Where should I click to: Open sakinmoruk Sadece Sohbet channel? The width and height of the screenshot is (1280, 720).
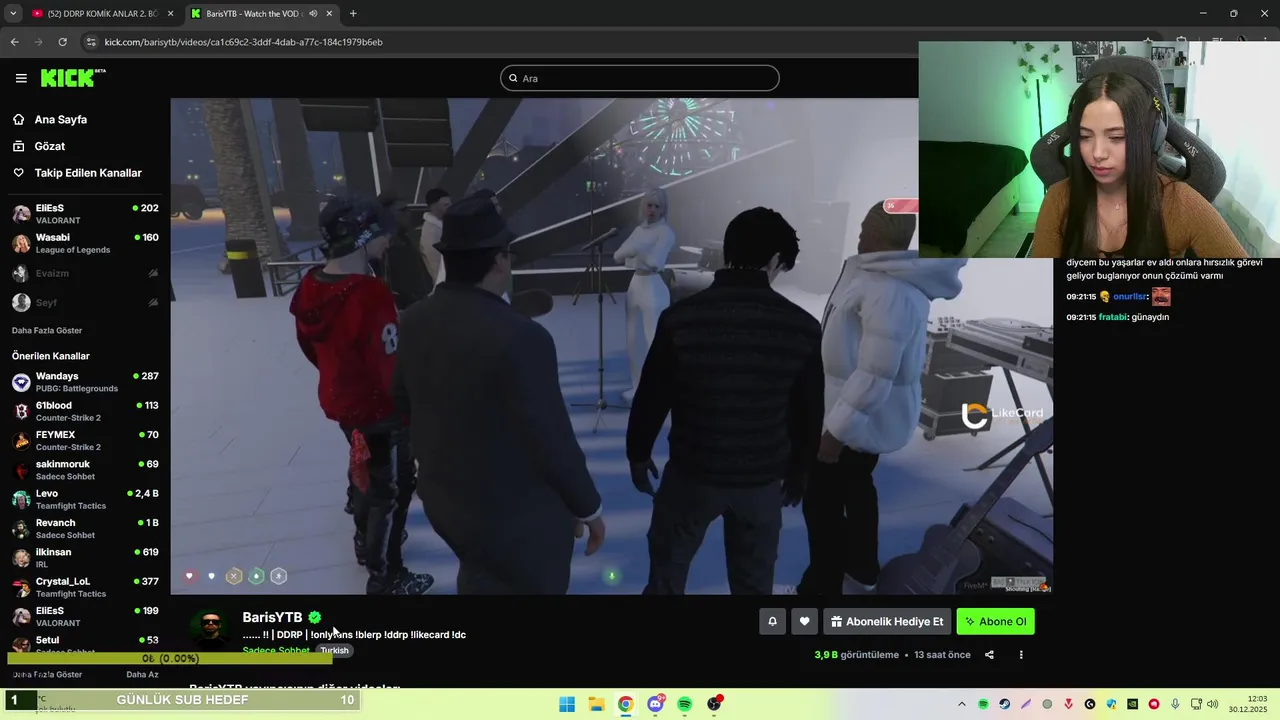click(x=85, y=470)
